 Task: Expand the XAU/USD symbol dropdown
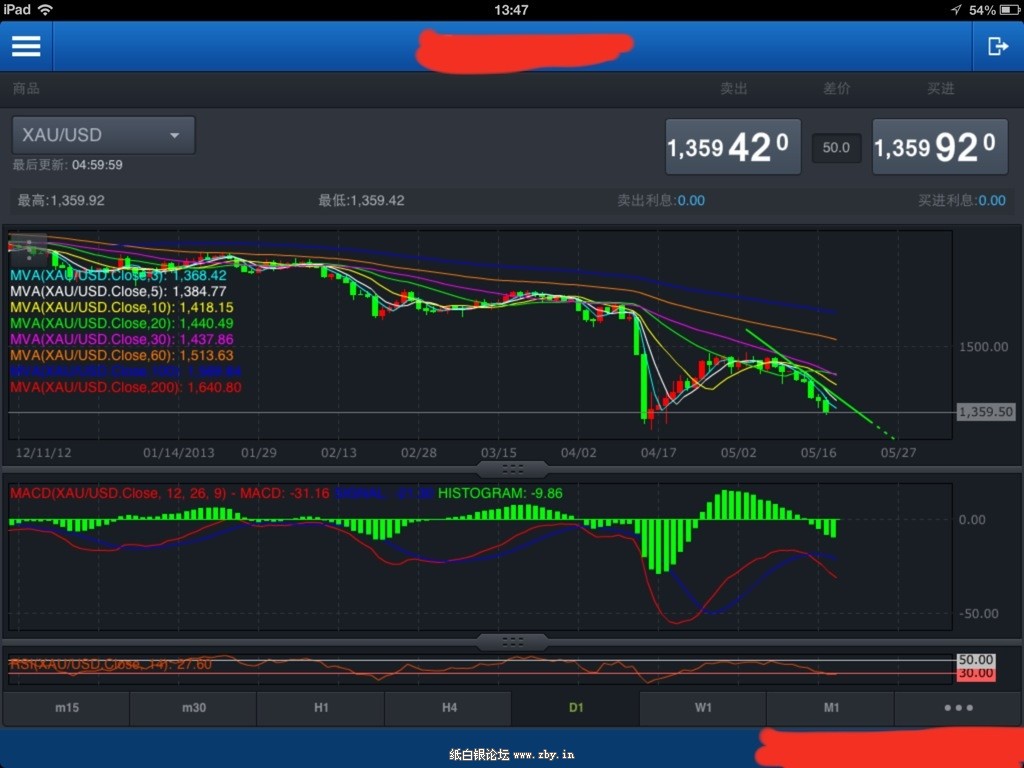(x=103, y=135)
